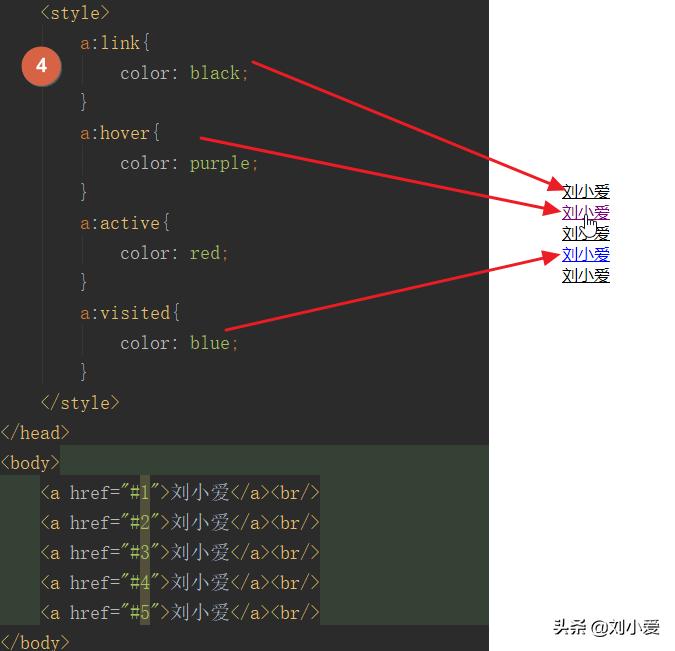This screenshot has width=675, height=651.
Task: Click the value blue in the code
Action: pyautogui.click(x=210, y=343)
